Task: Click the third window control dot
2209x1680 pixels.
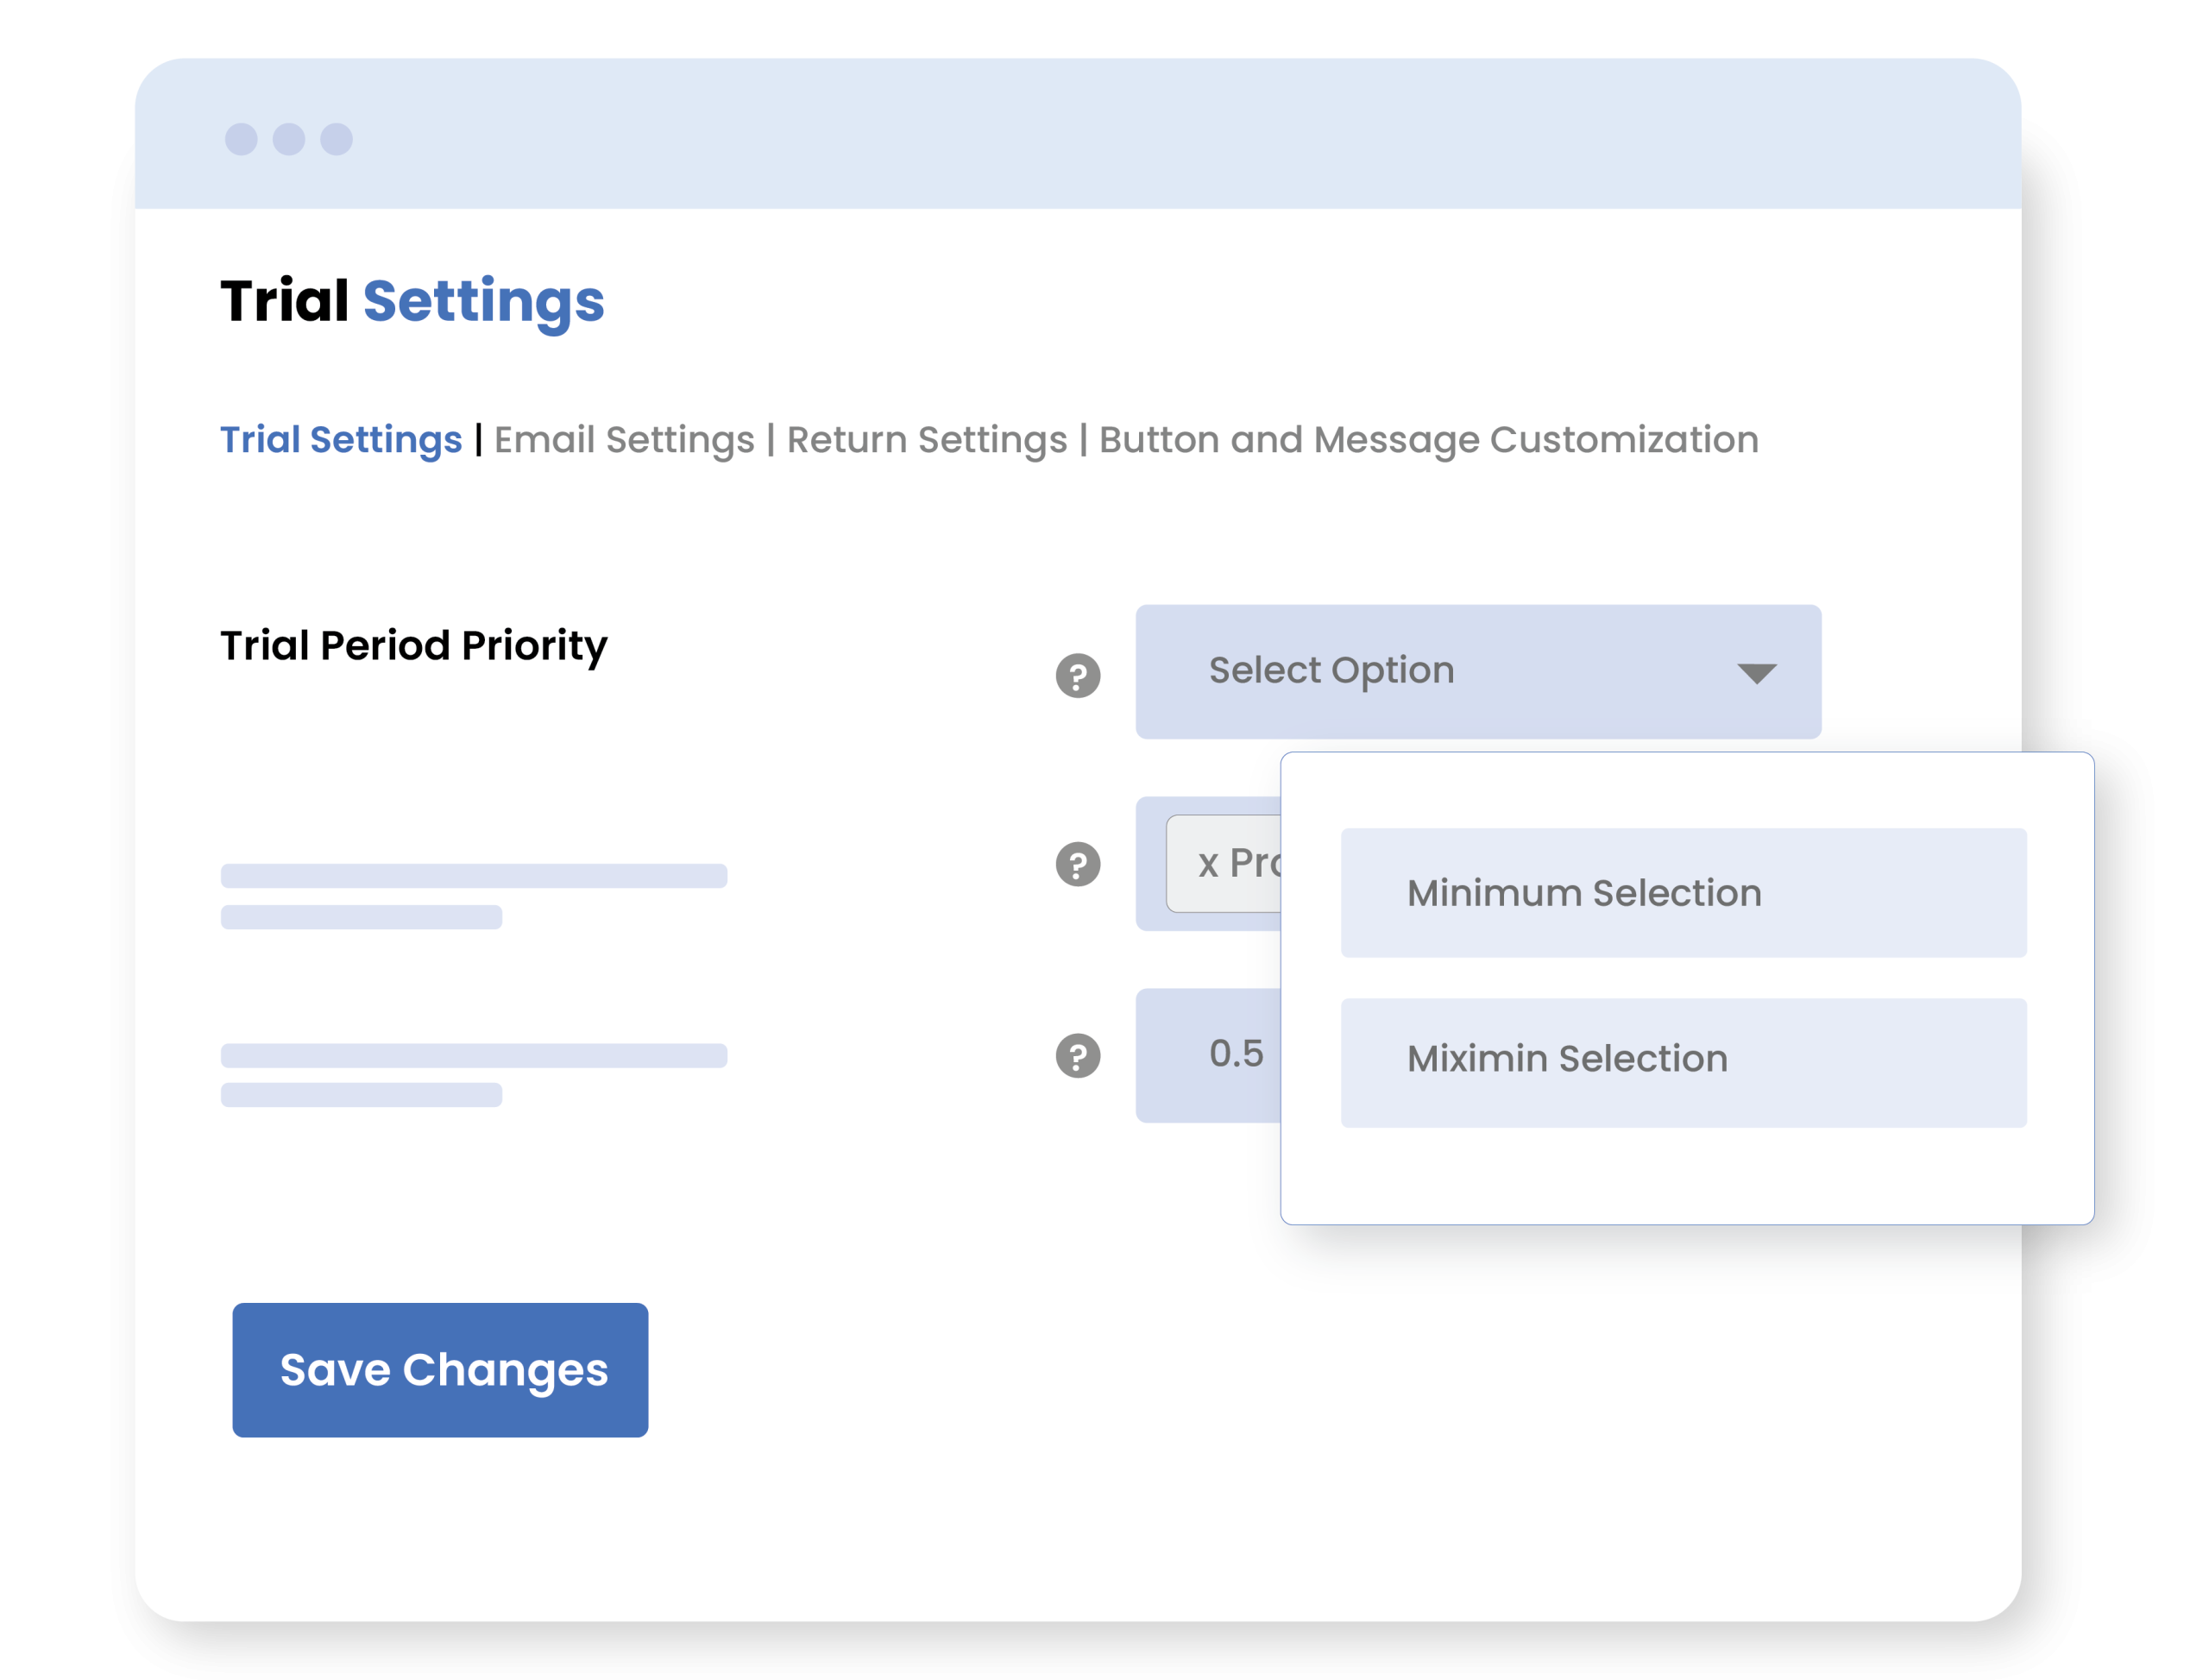Action: click(336, 139)
